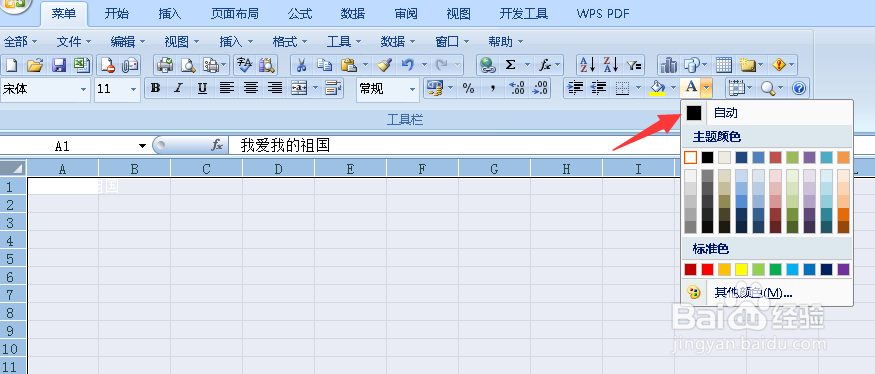
Task: Click the AutoSum sigma icon
Action: [x=510, y=65]
